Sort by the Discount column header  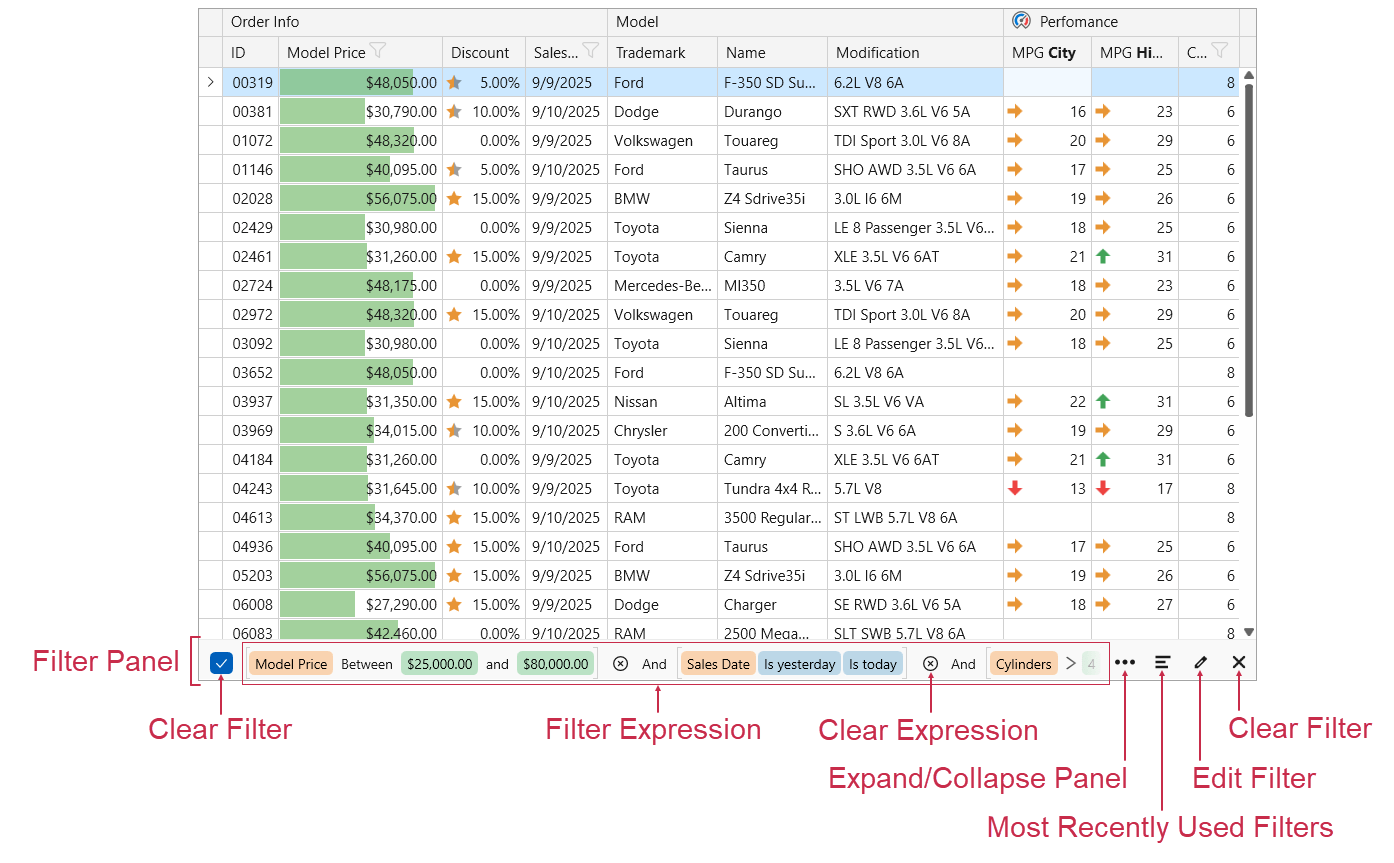click(484, 52)
